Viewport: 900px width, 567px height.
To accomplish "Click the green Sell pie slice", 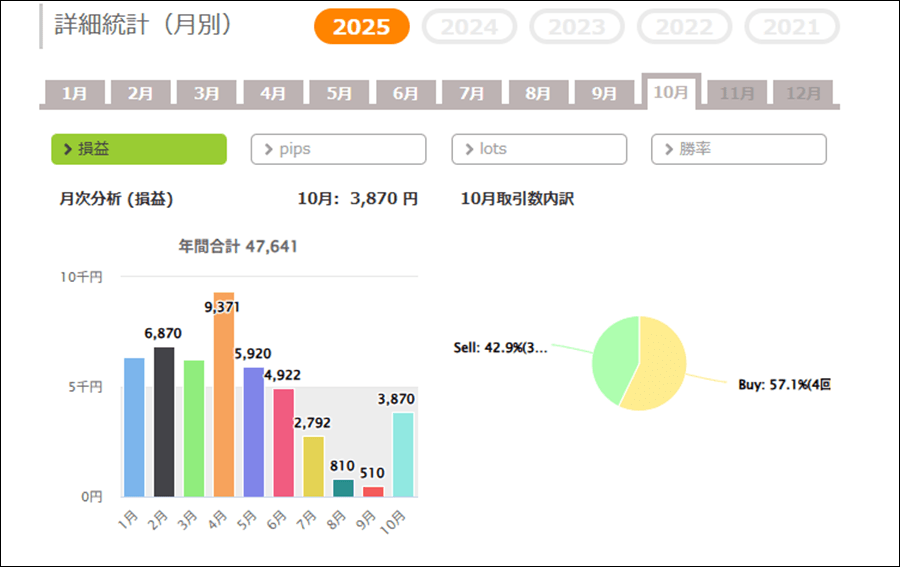I will [614, 355].
